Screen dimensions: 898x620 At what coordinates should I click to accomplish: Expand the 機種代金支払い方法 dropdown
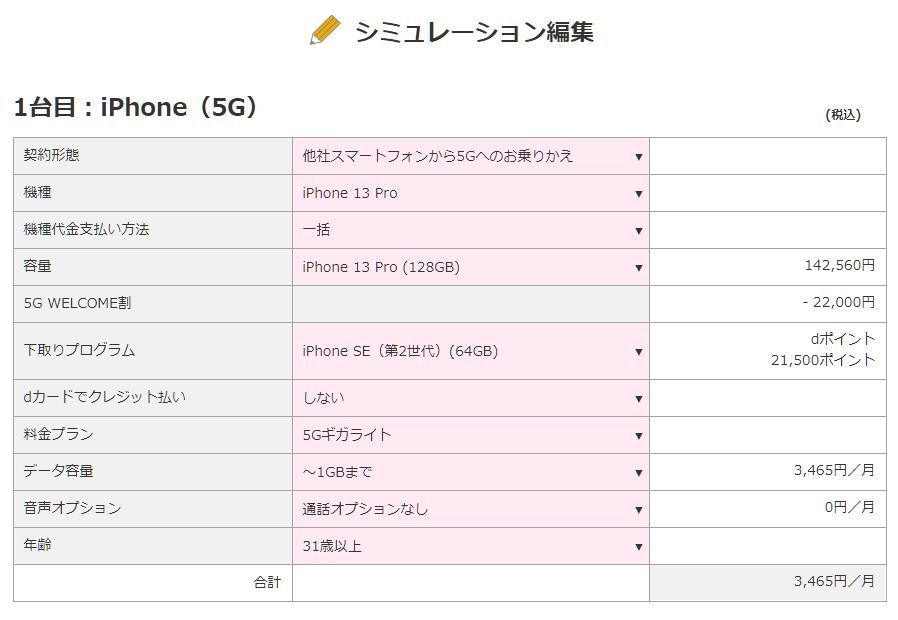click(471, 230)
